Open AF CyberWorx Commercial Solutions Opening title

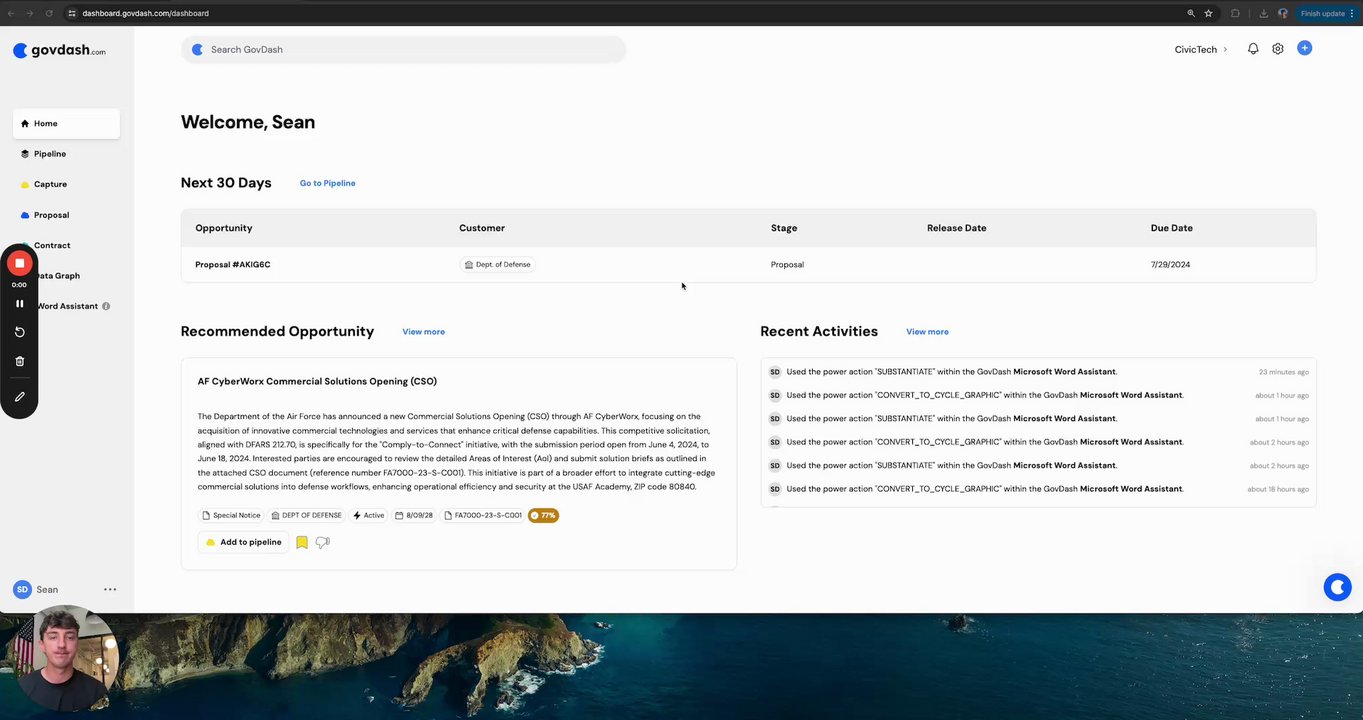coord(317,381)
